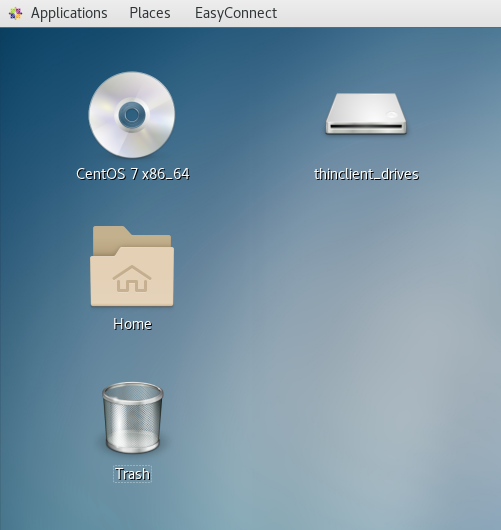501x530 pixels.
Task: Select the Home folder icon
Action: [132, 266]
